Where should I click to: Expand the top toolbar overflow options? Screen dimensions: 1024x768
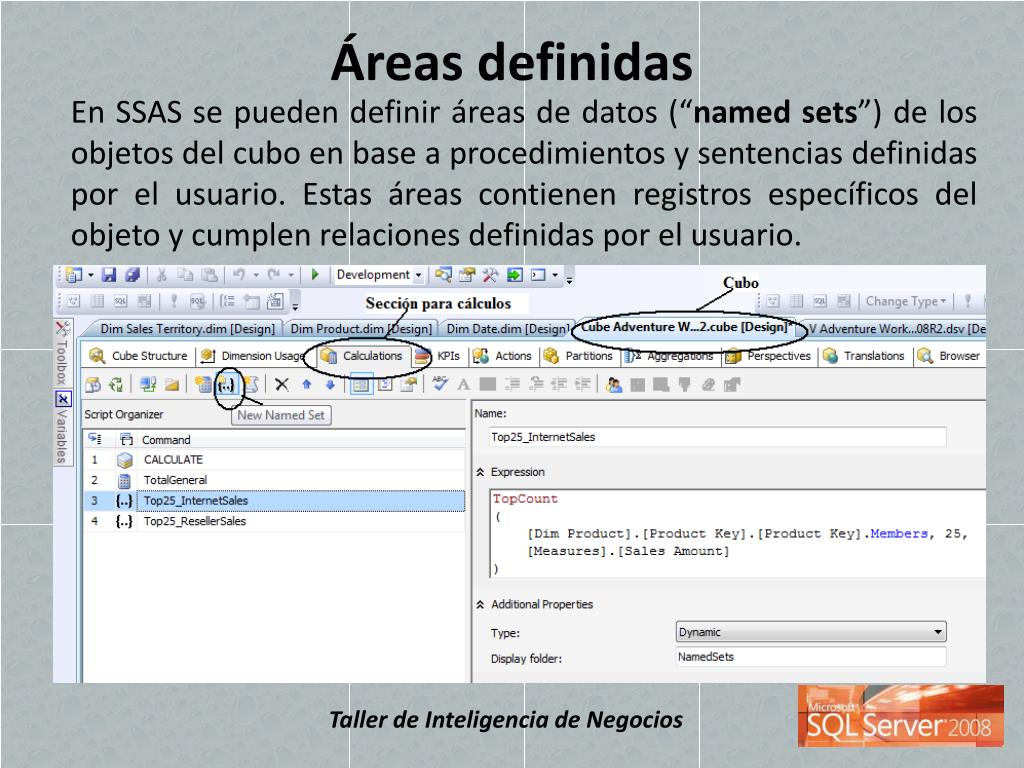pyautogui.click(x=569, y=280)
